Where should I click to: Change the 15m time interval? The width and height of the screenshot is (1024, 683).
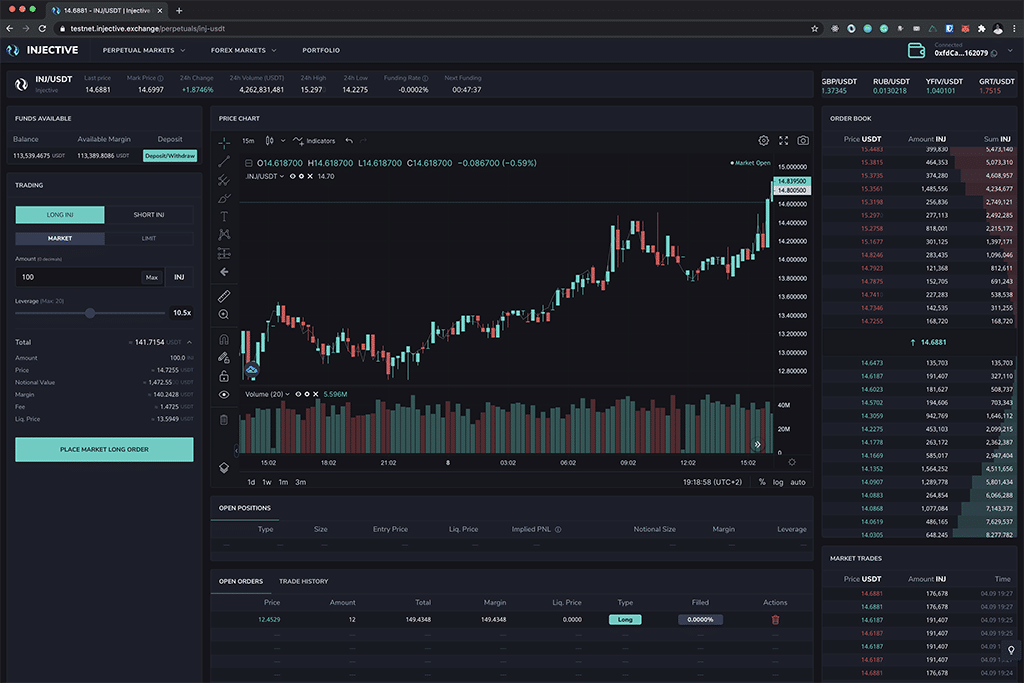coord(248,140)
